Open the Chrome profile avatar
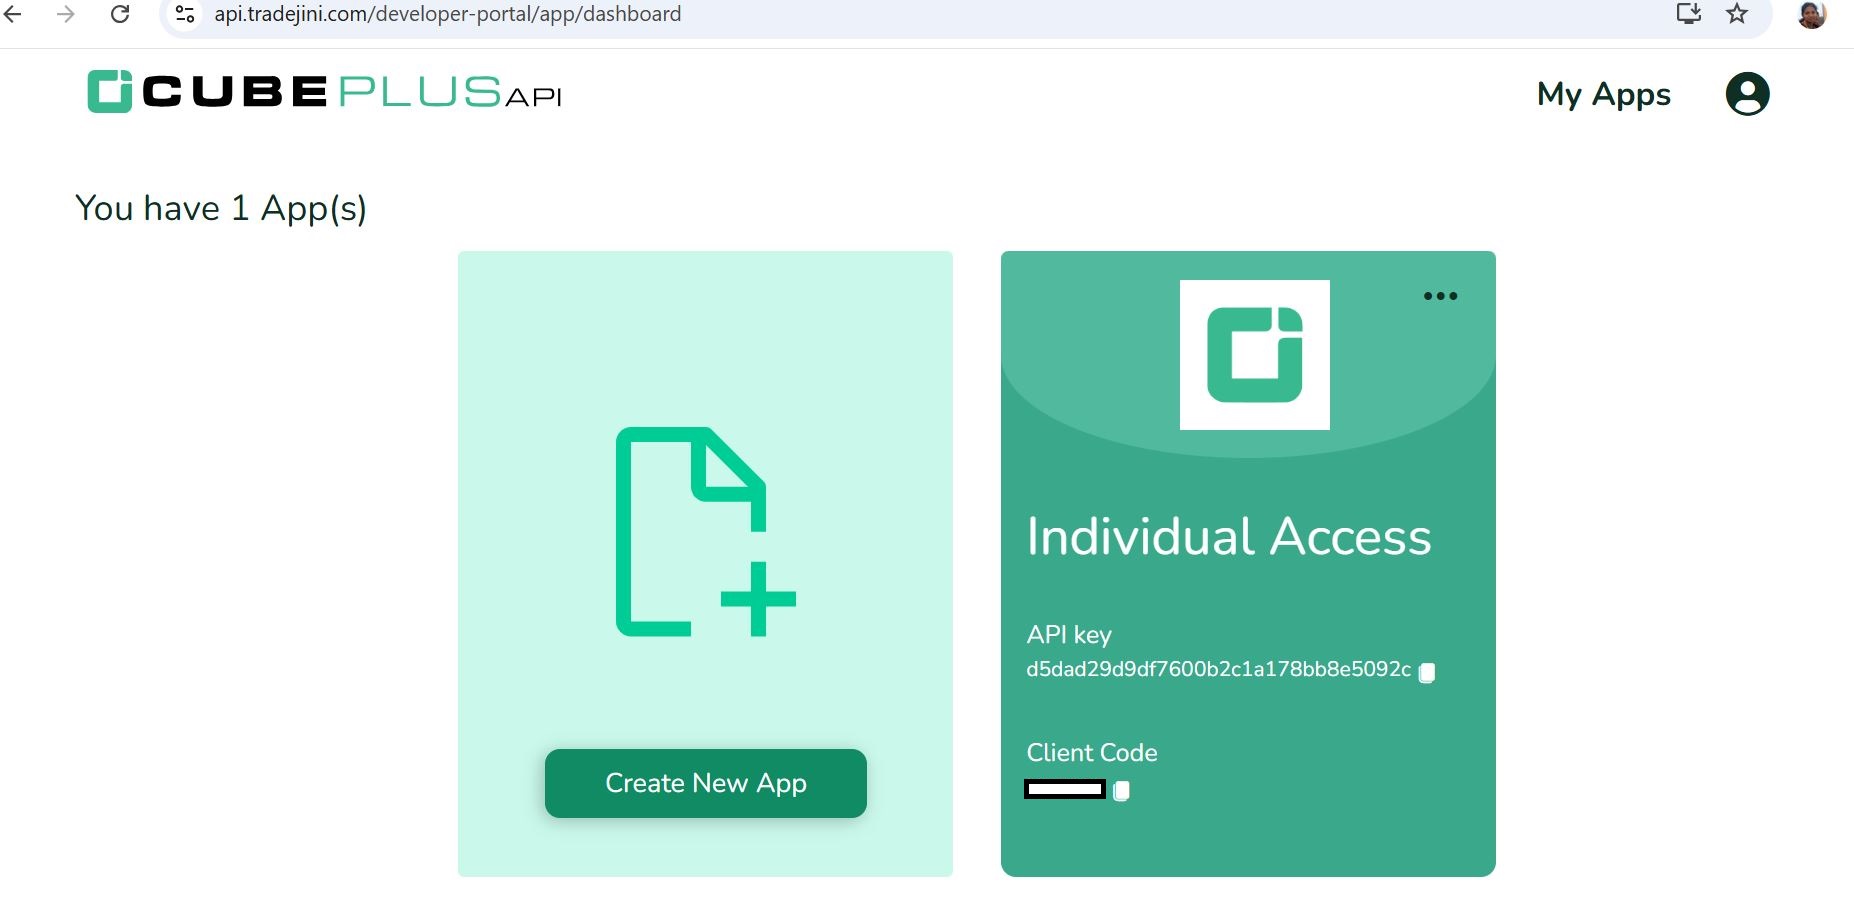Image resolution: width=1854 pixels, height=915 pixels. click(x=1812, y=14)
